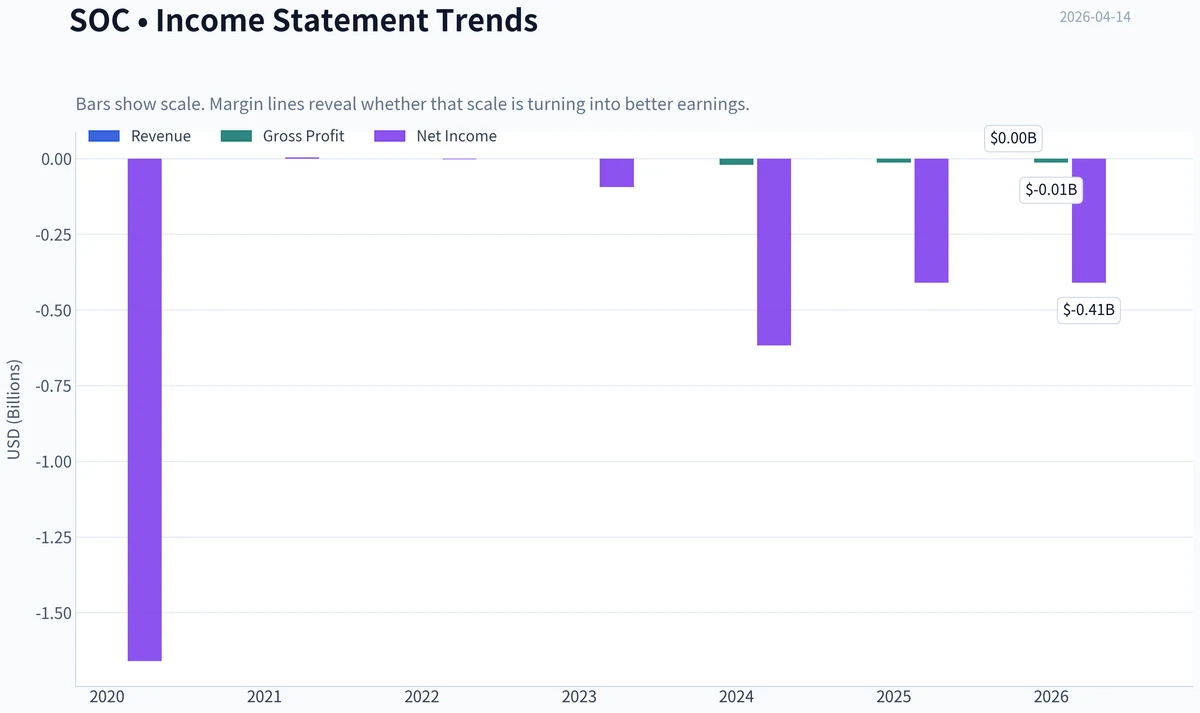Click the 0.00 y-axis tick label

coord(56,159)
